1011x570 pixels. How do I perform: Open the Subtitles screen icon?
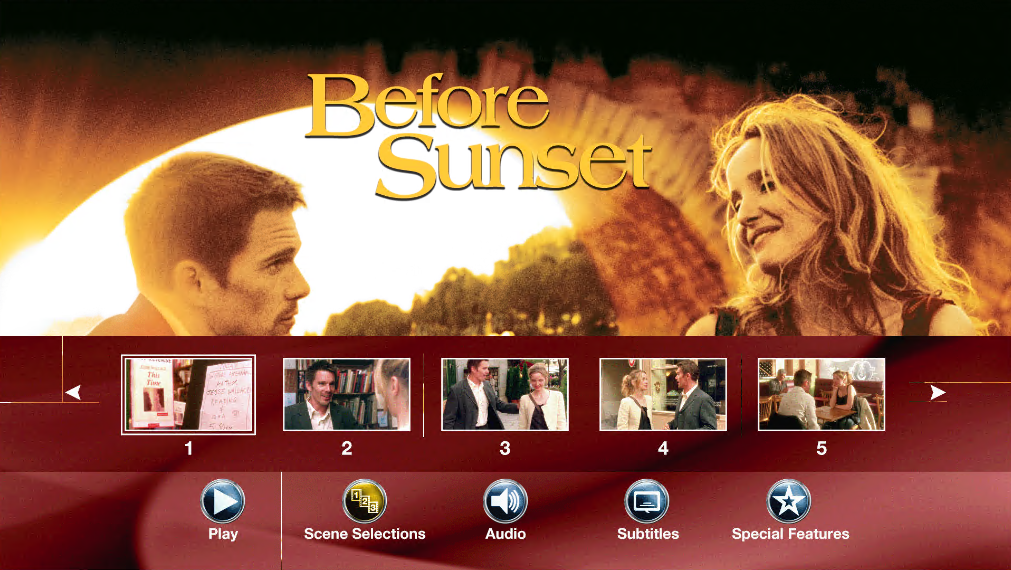[x=647, y=501]
